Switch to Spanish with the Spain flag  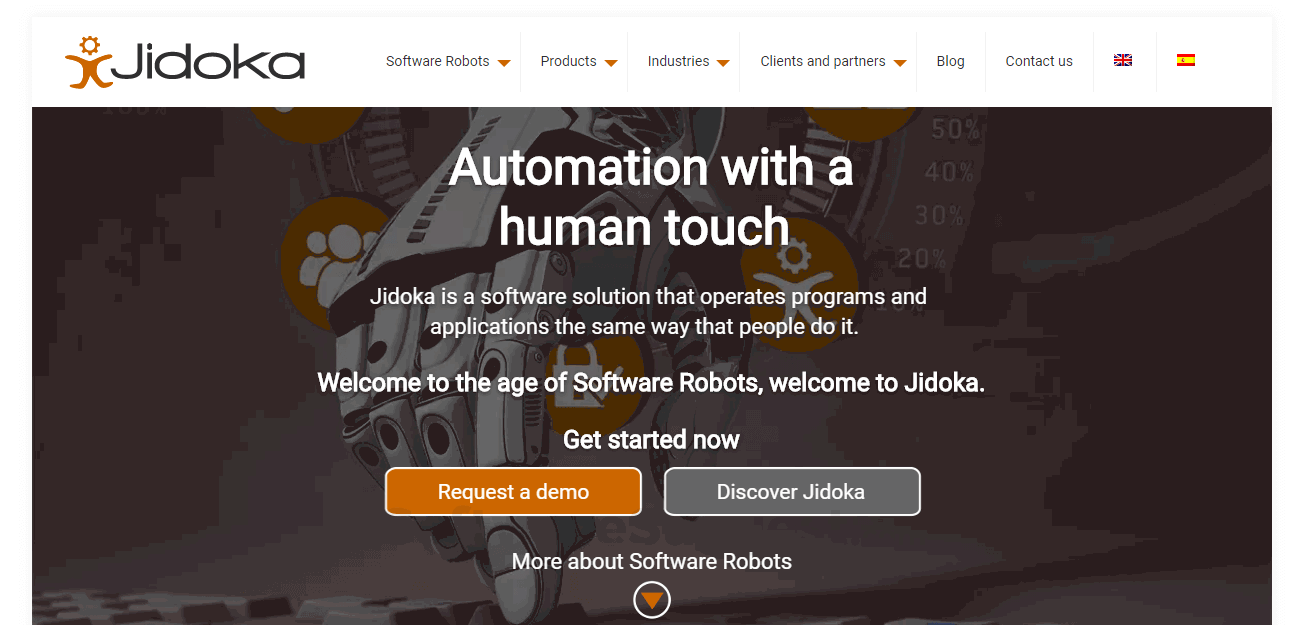1186,60
